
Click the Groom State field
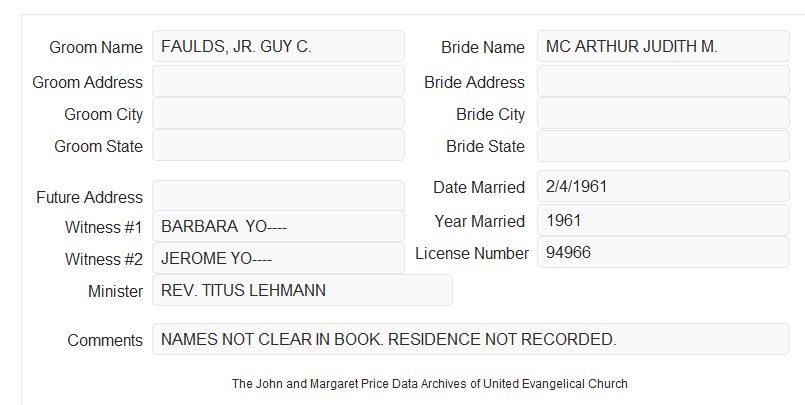278,145
